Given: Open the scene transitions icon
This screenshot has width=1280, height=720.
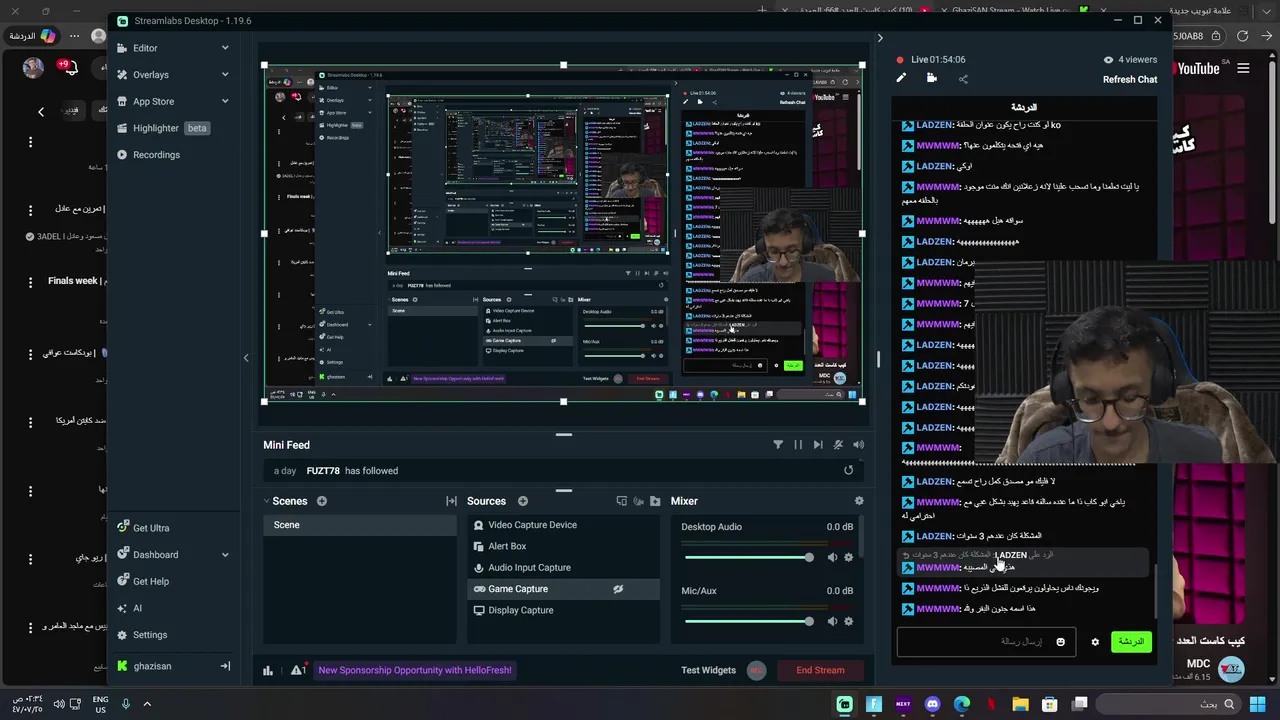Looking at the screenshot, I should [x=451, y=501].
